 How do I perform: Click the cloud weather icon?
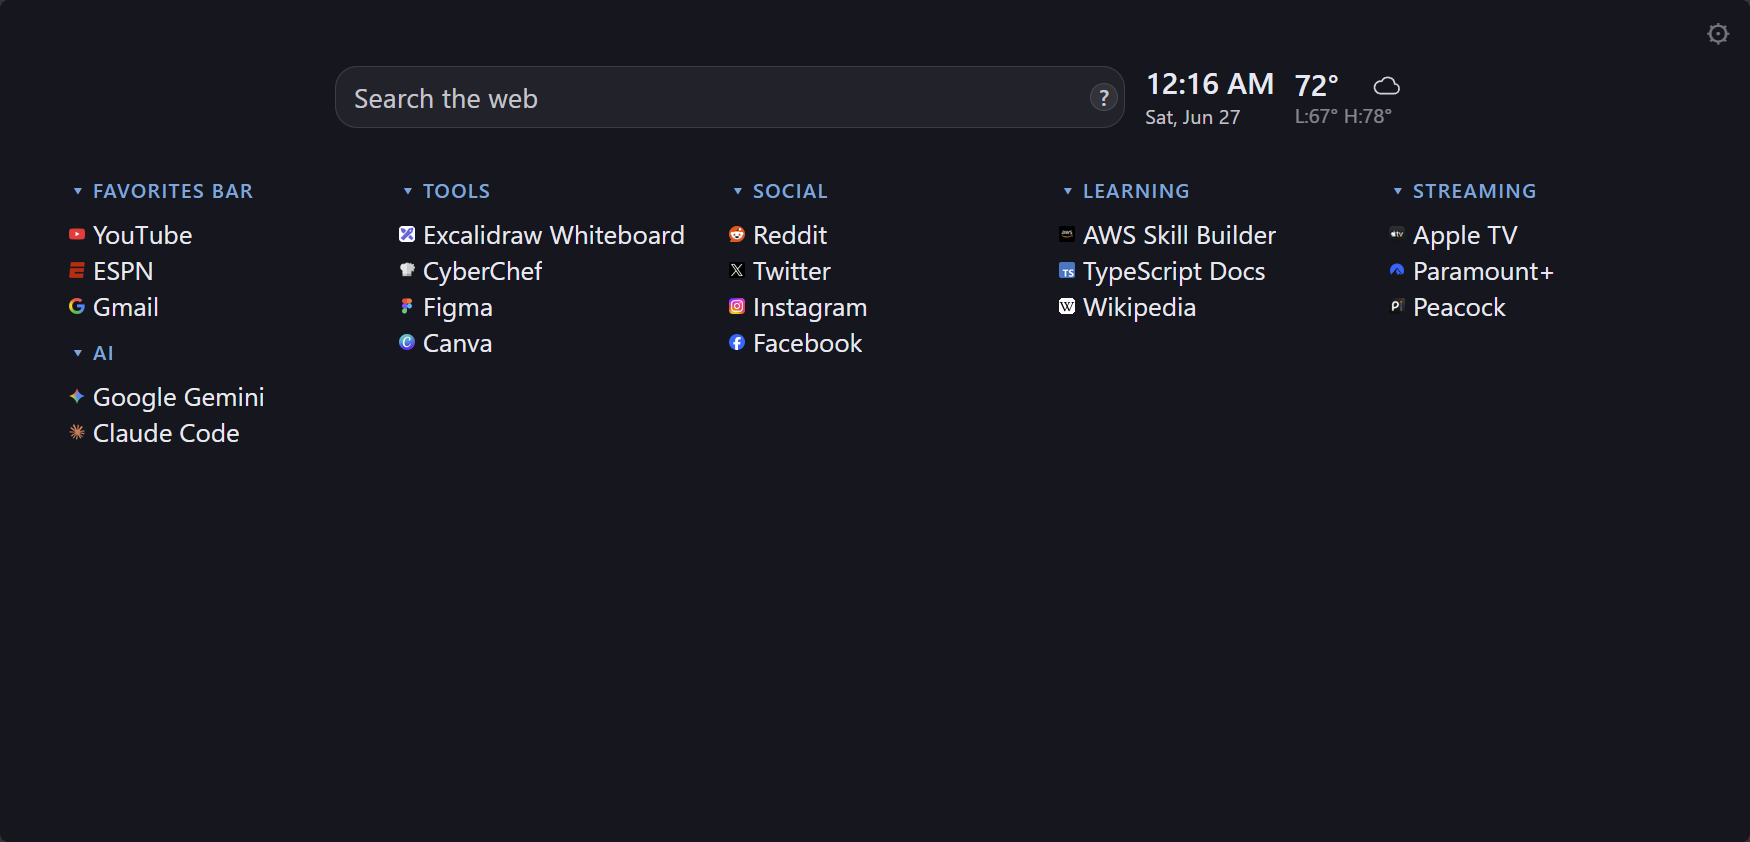point(1386,86)
